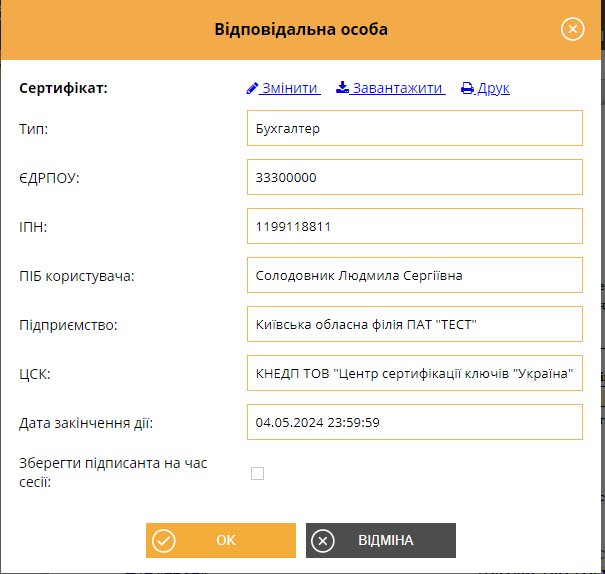Enable Зберегти підписанта на час сесії checkbox

pyautogui.click(x=257, y=473)
